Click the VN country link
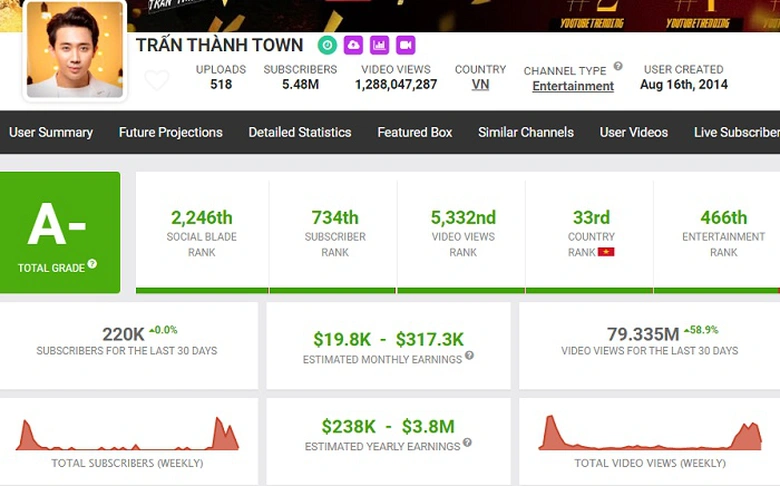The width and height of the screenshot is (780, 486). click(480, 85)
